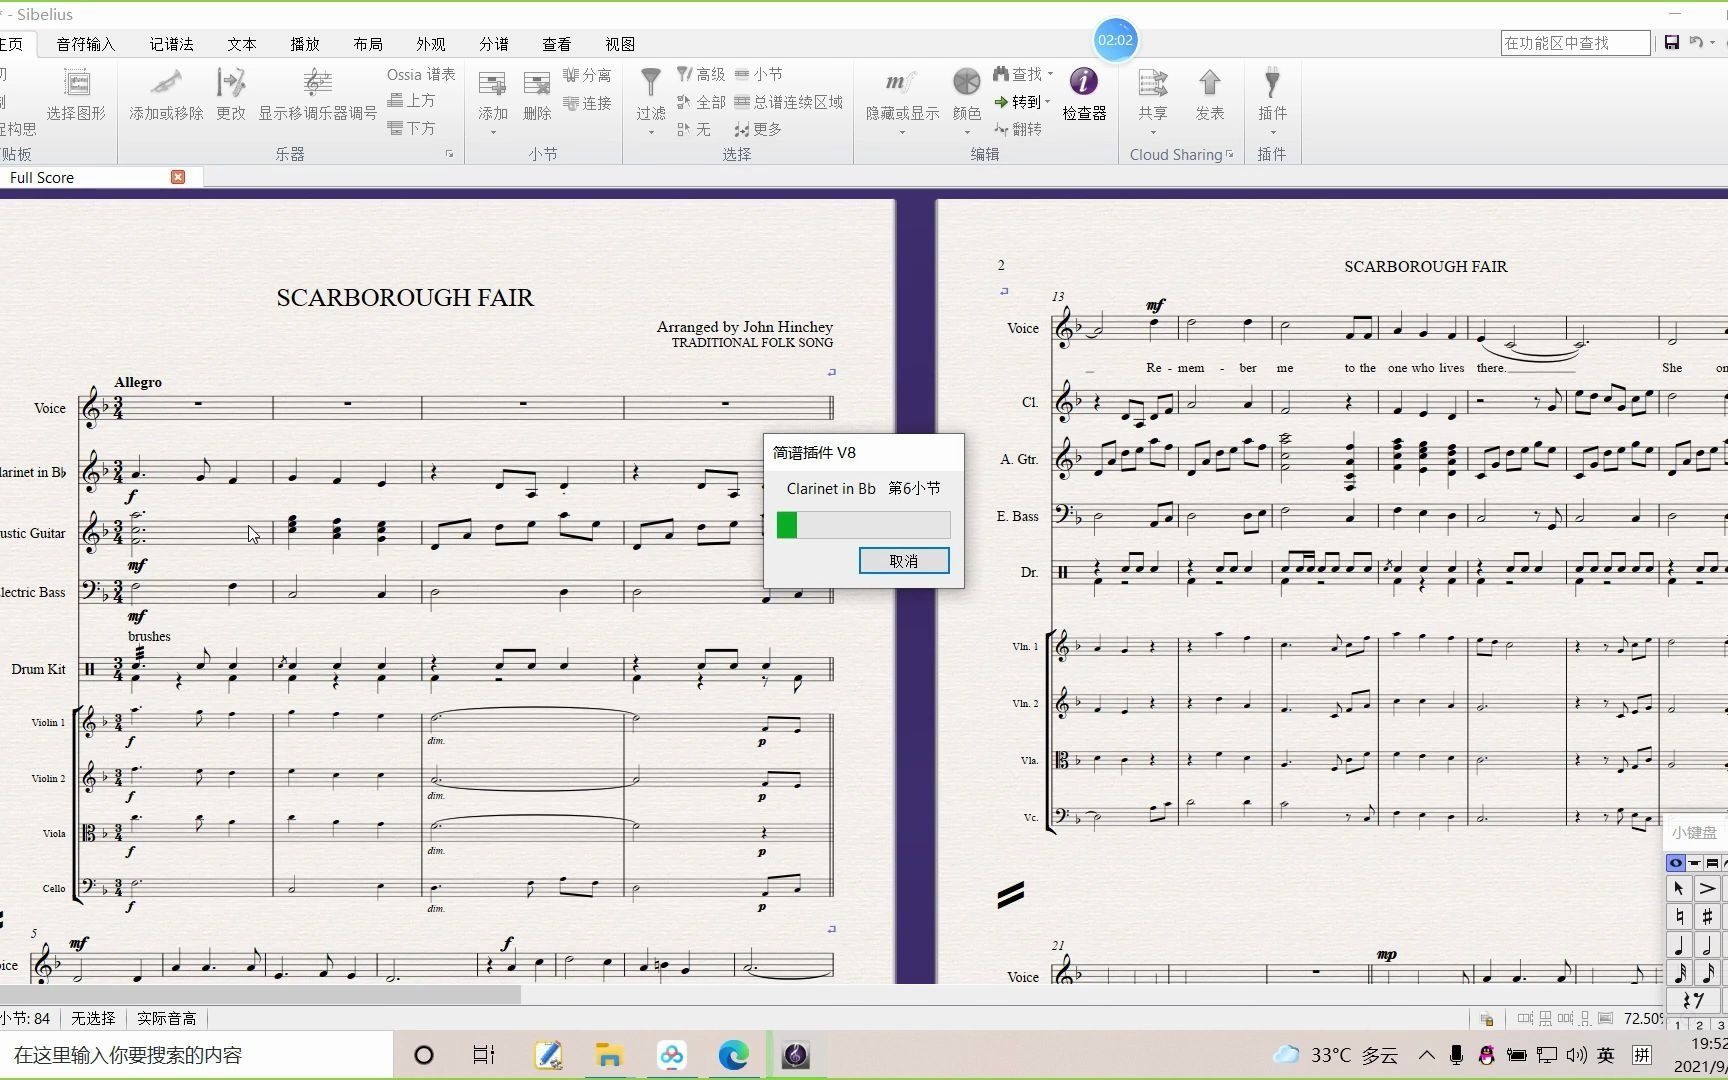Viewport: 1728px width, 1080px height.
Task: Click 小节 selection option
Action: pos(759,74)
